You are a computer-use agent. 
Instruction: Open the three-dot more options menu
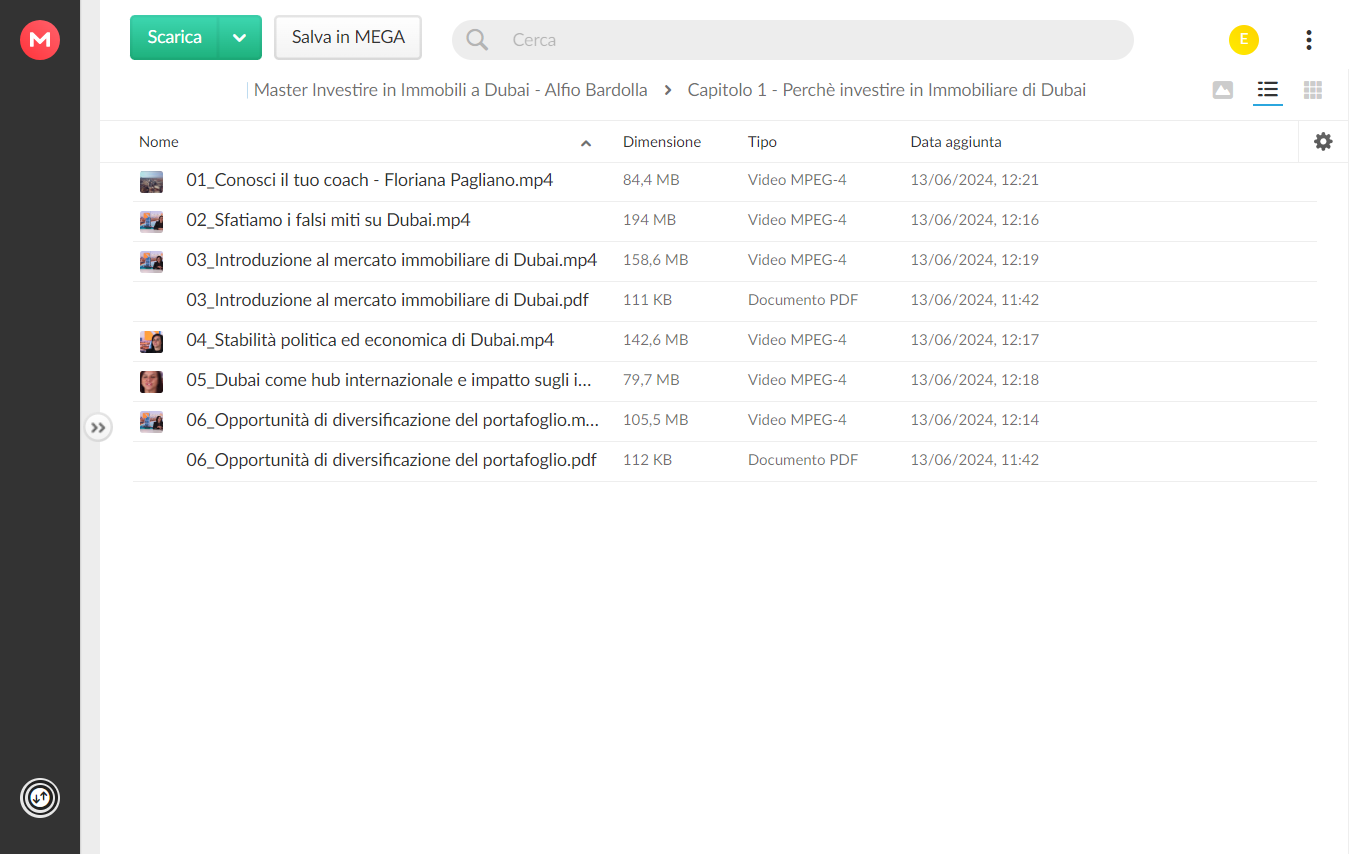(x=1308, y=40)
